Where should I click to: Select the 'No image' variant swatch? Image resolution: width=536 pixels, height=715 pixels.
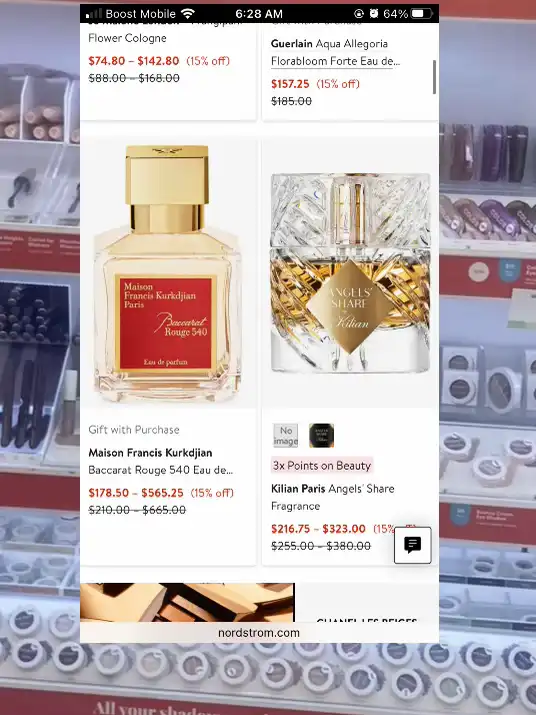(x=286, y=435)
